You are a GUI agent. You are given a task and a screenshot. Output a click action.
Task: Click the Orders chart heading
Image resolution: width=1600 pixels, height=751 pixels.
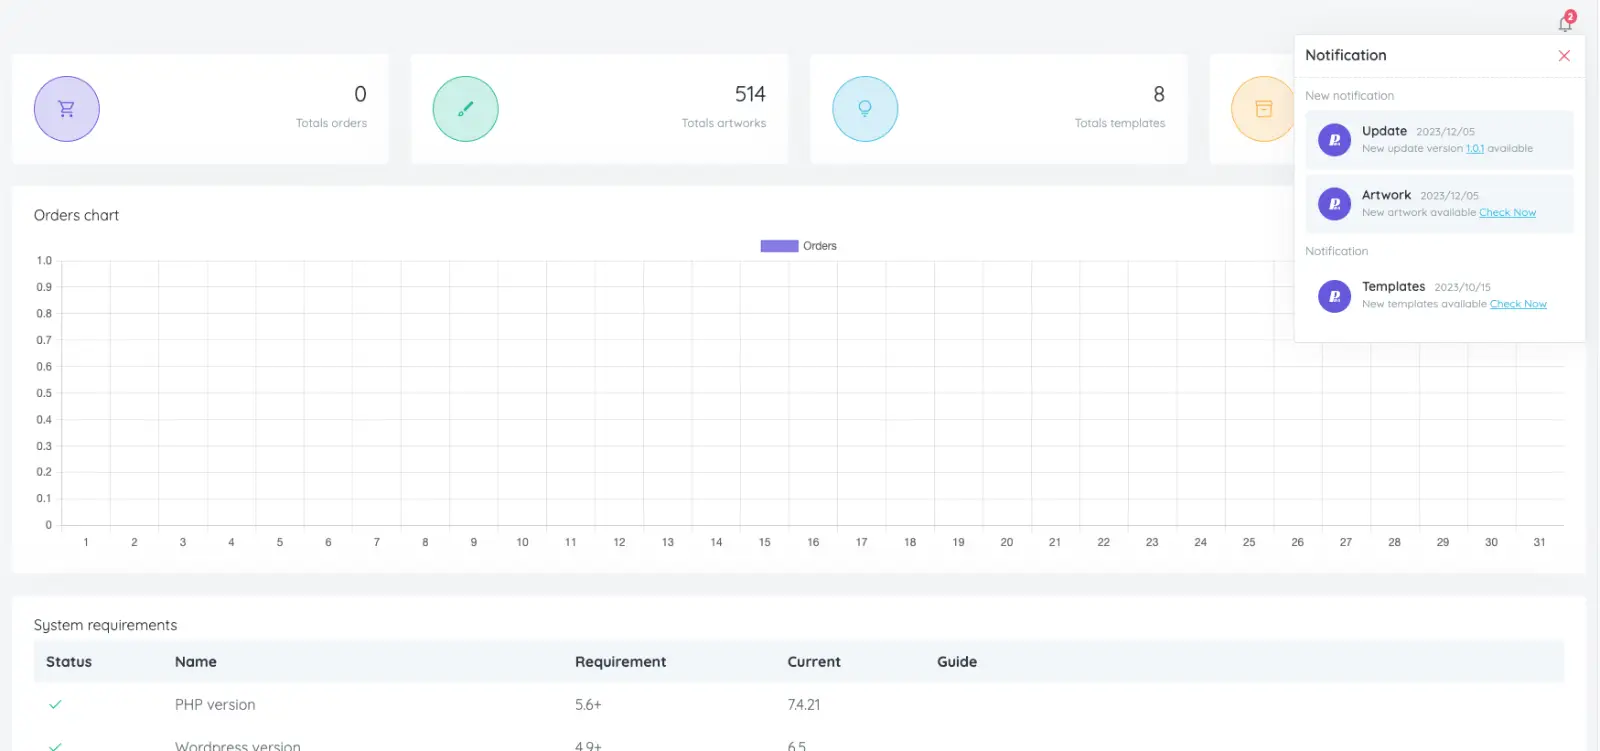point(76,215)
